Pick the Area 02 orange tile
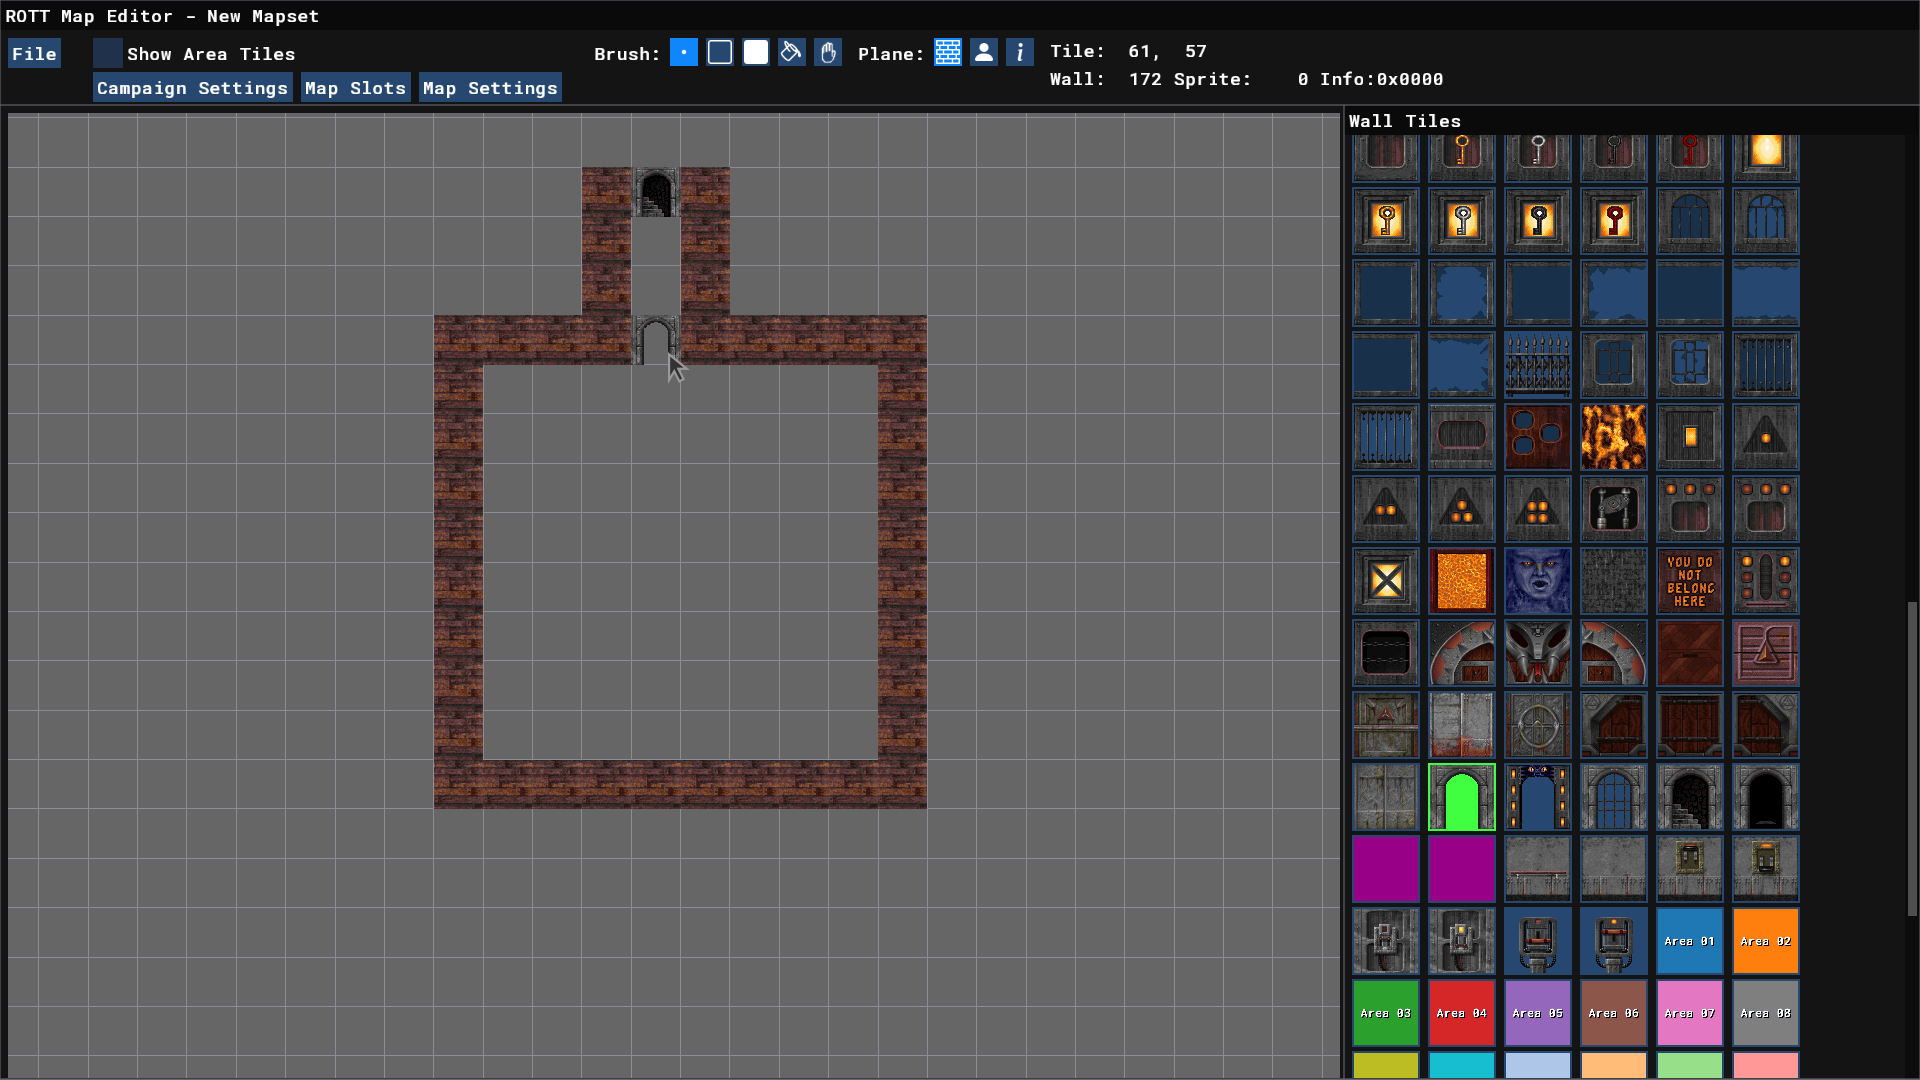This screenshot has width=1920, height=1080. (1765, 941)
